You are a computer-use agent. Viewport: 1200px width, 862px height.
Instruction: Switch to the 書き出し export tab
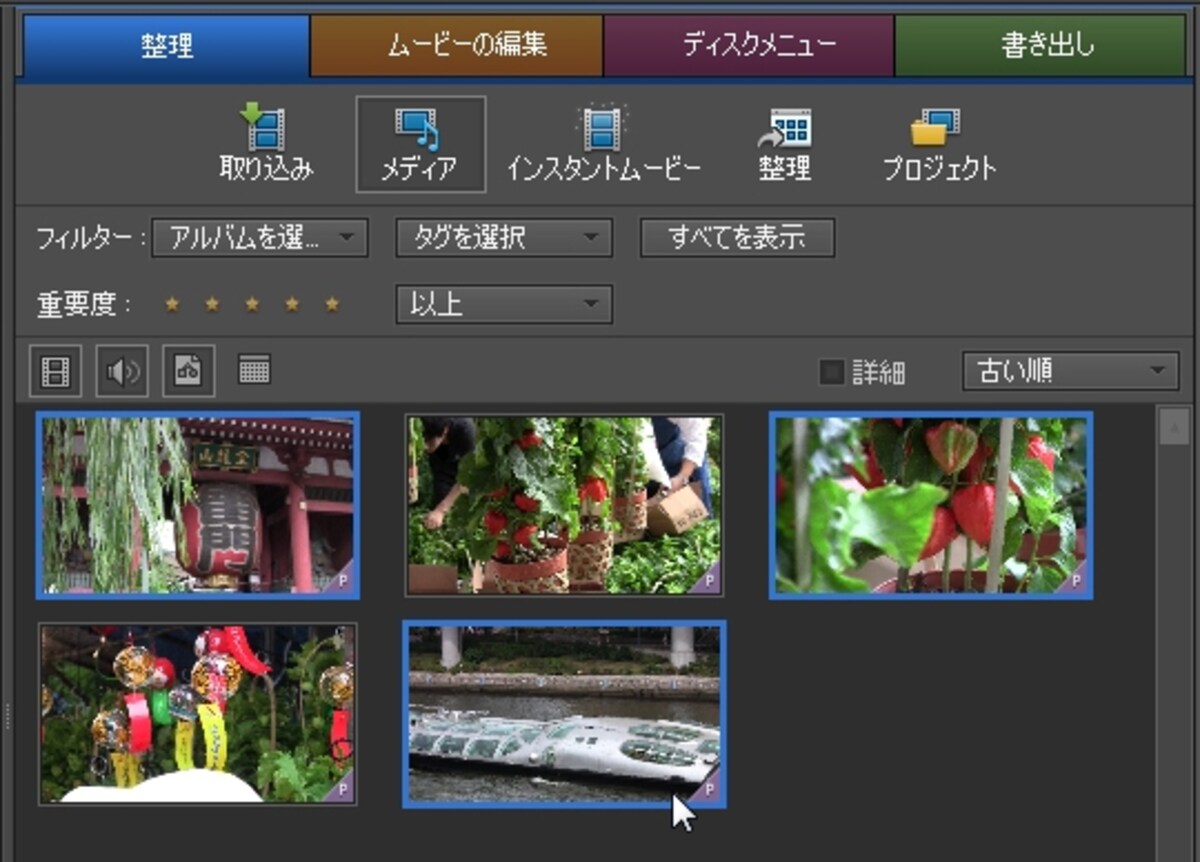point(1040,46)
